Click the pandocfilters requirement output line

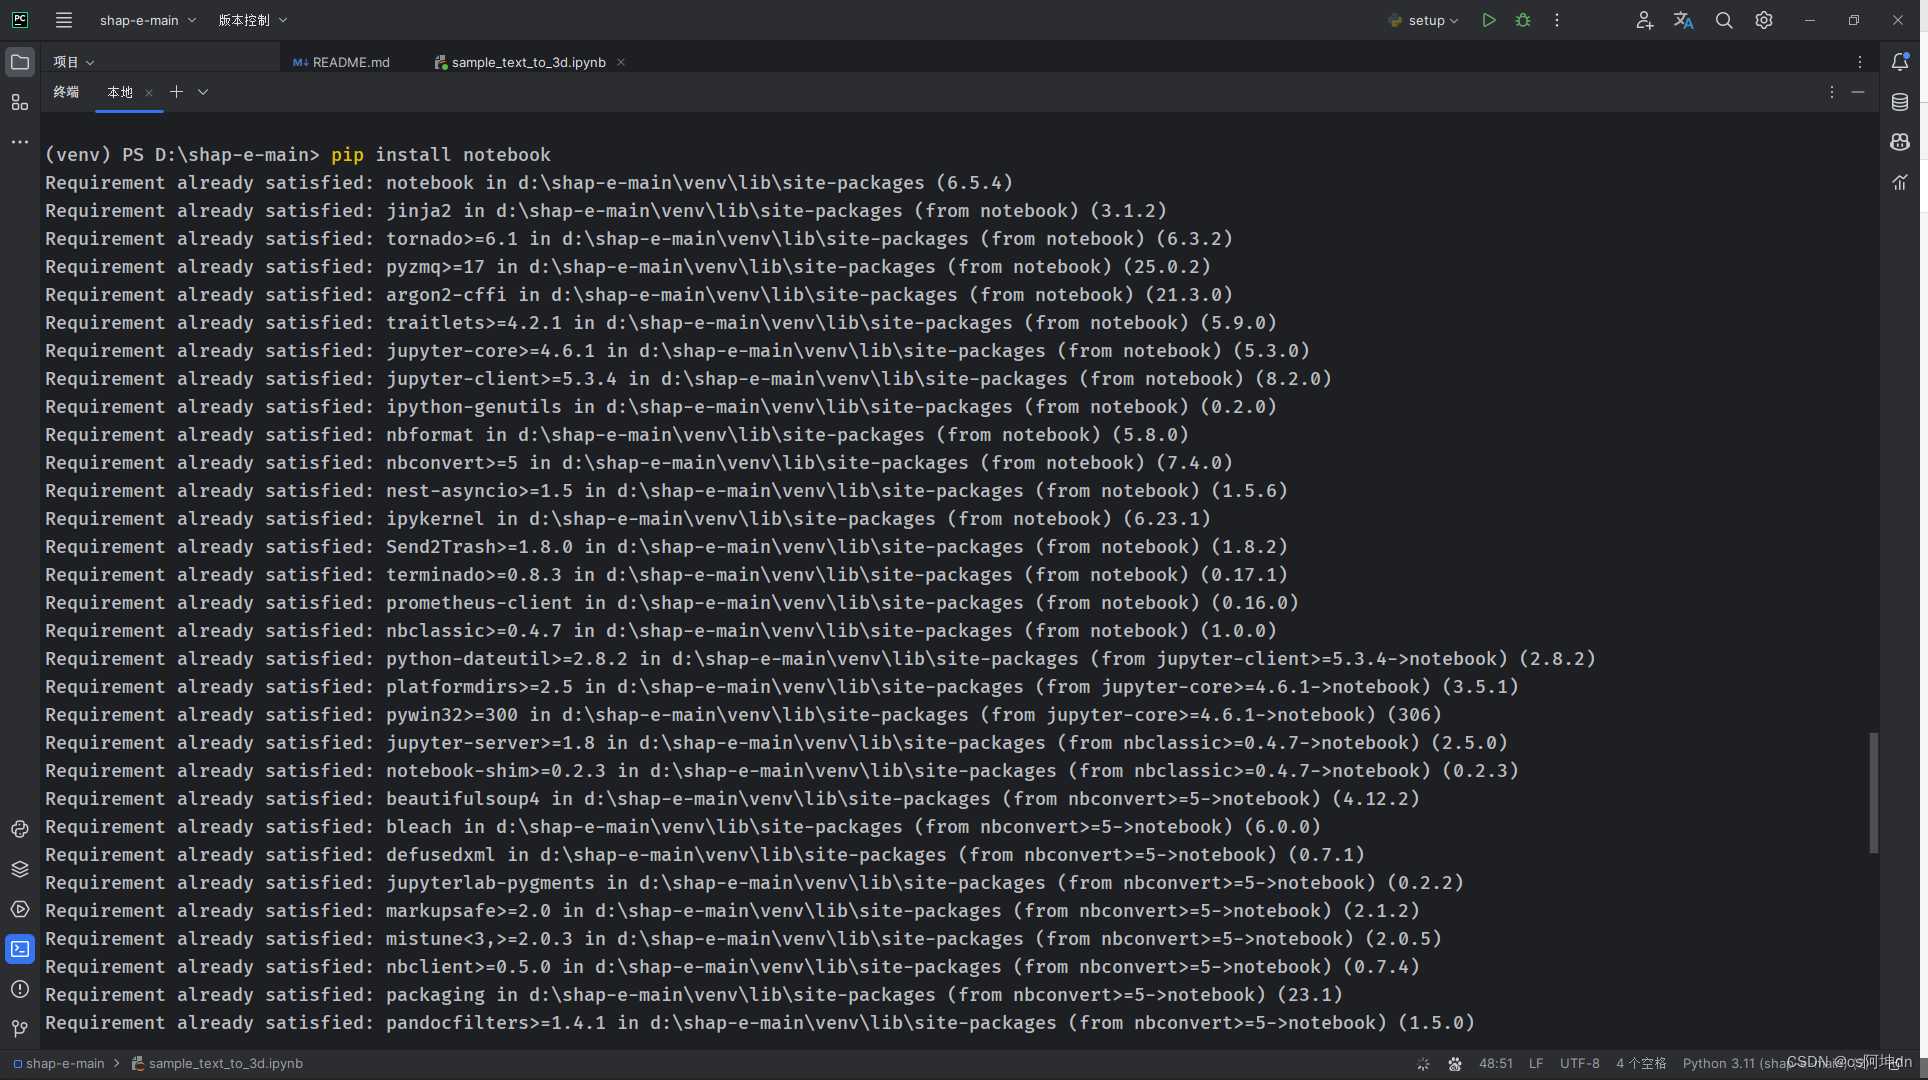[x=760, y=1023]
